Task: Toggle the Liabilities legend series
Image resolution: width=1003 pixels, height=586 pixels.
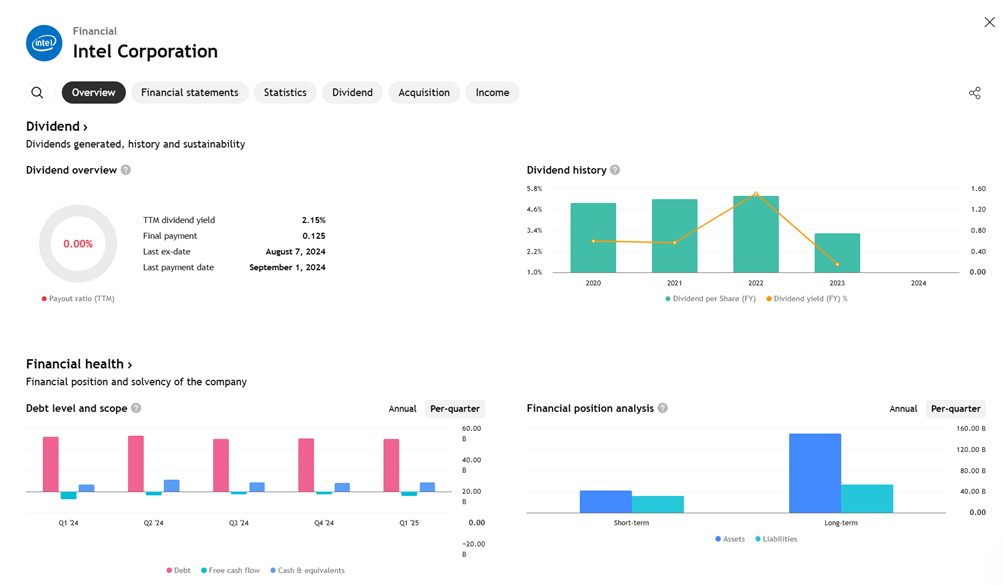Action: [776, 539]
